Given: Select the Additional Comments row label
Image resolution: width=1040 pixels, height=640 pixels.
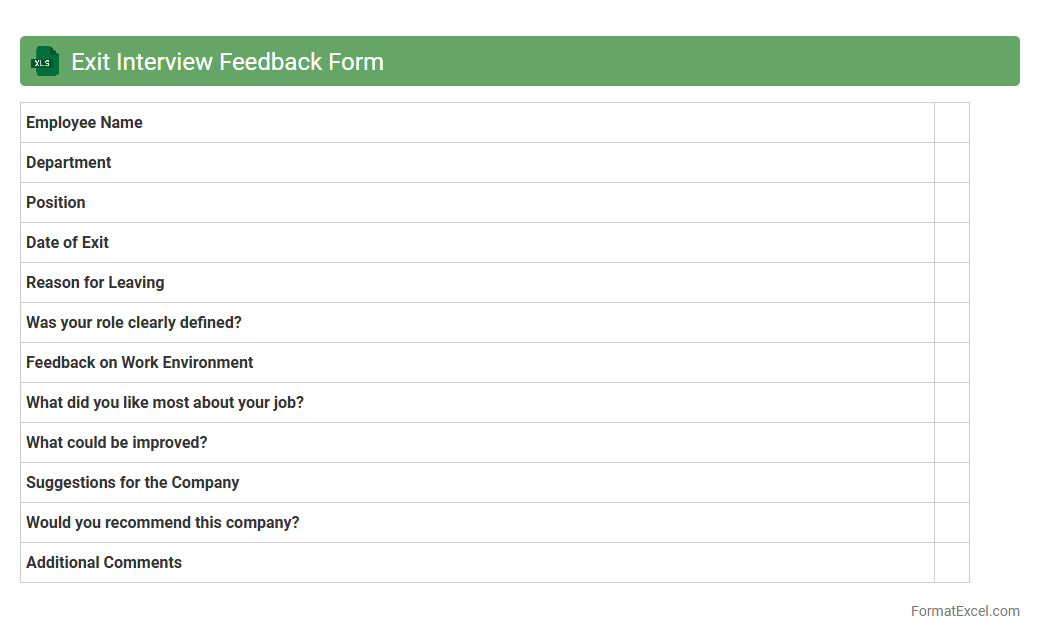Looking at the screenshot, I should [x=104, y=563].
